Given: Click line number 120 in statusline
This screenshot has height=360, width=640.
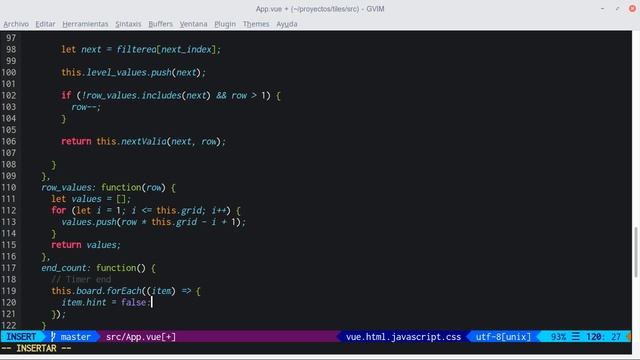Looking at the screenshot, I should (x=593, y=337).
